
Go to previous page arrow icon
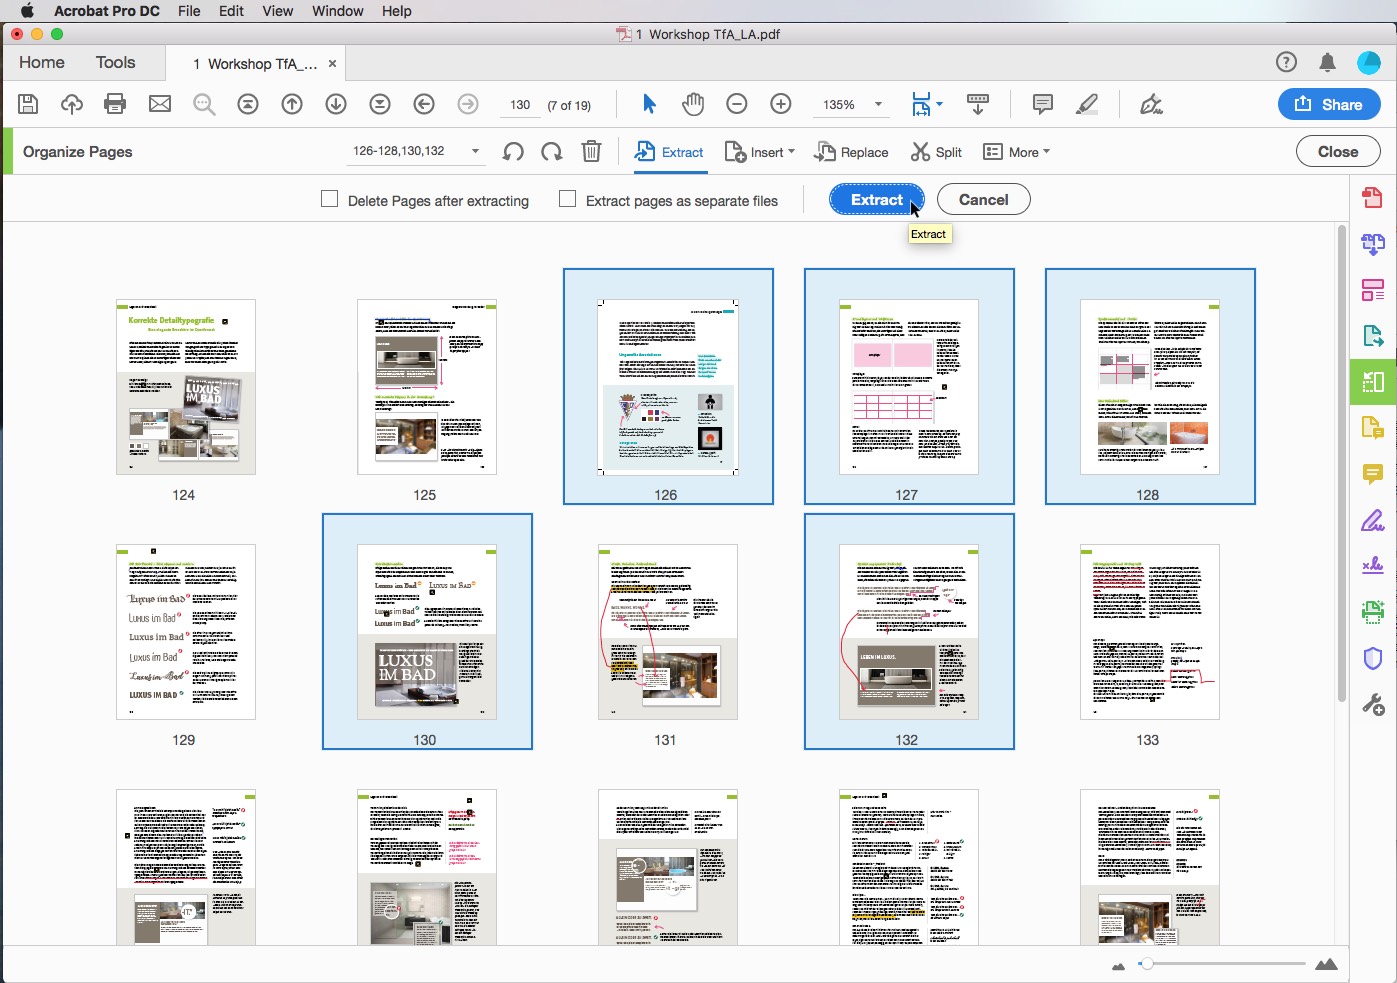tap(292, 104)
